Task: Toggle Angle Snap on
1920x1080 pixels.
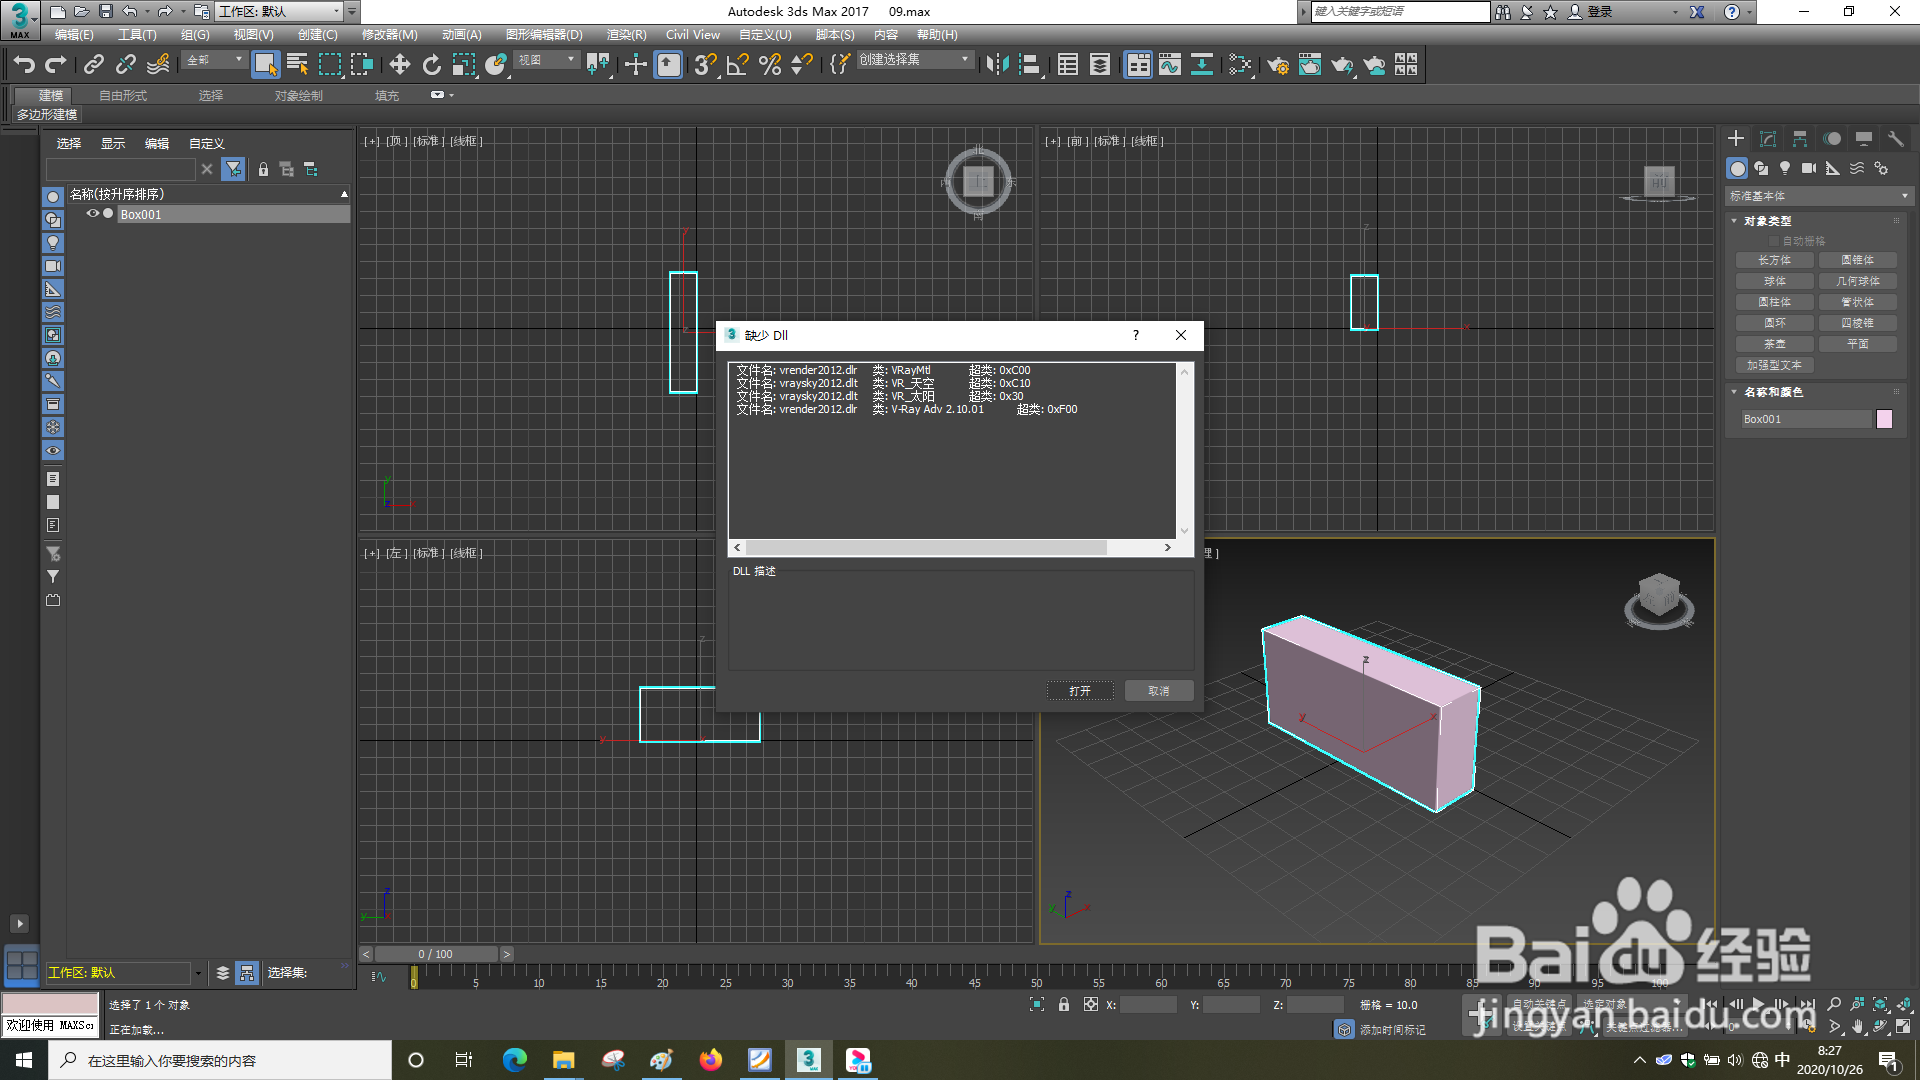Action: [736, 64]
